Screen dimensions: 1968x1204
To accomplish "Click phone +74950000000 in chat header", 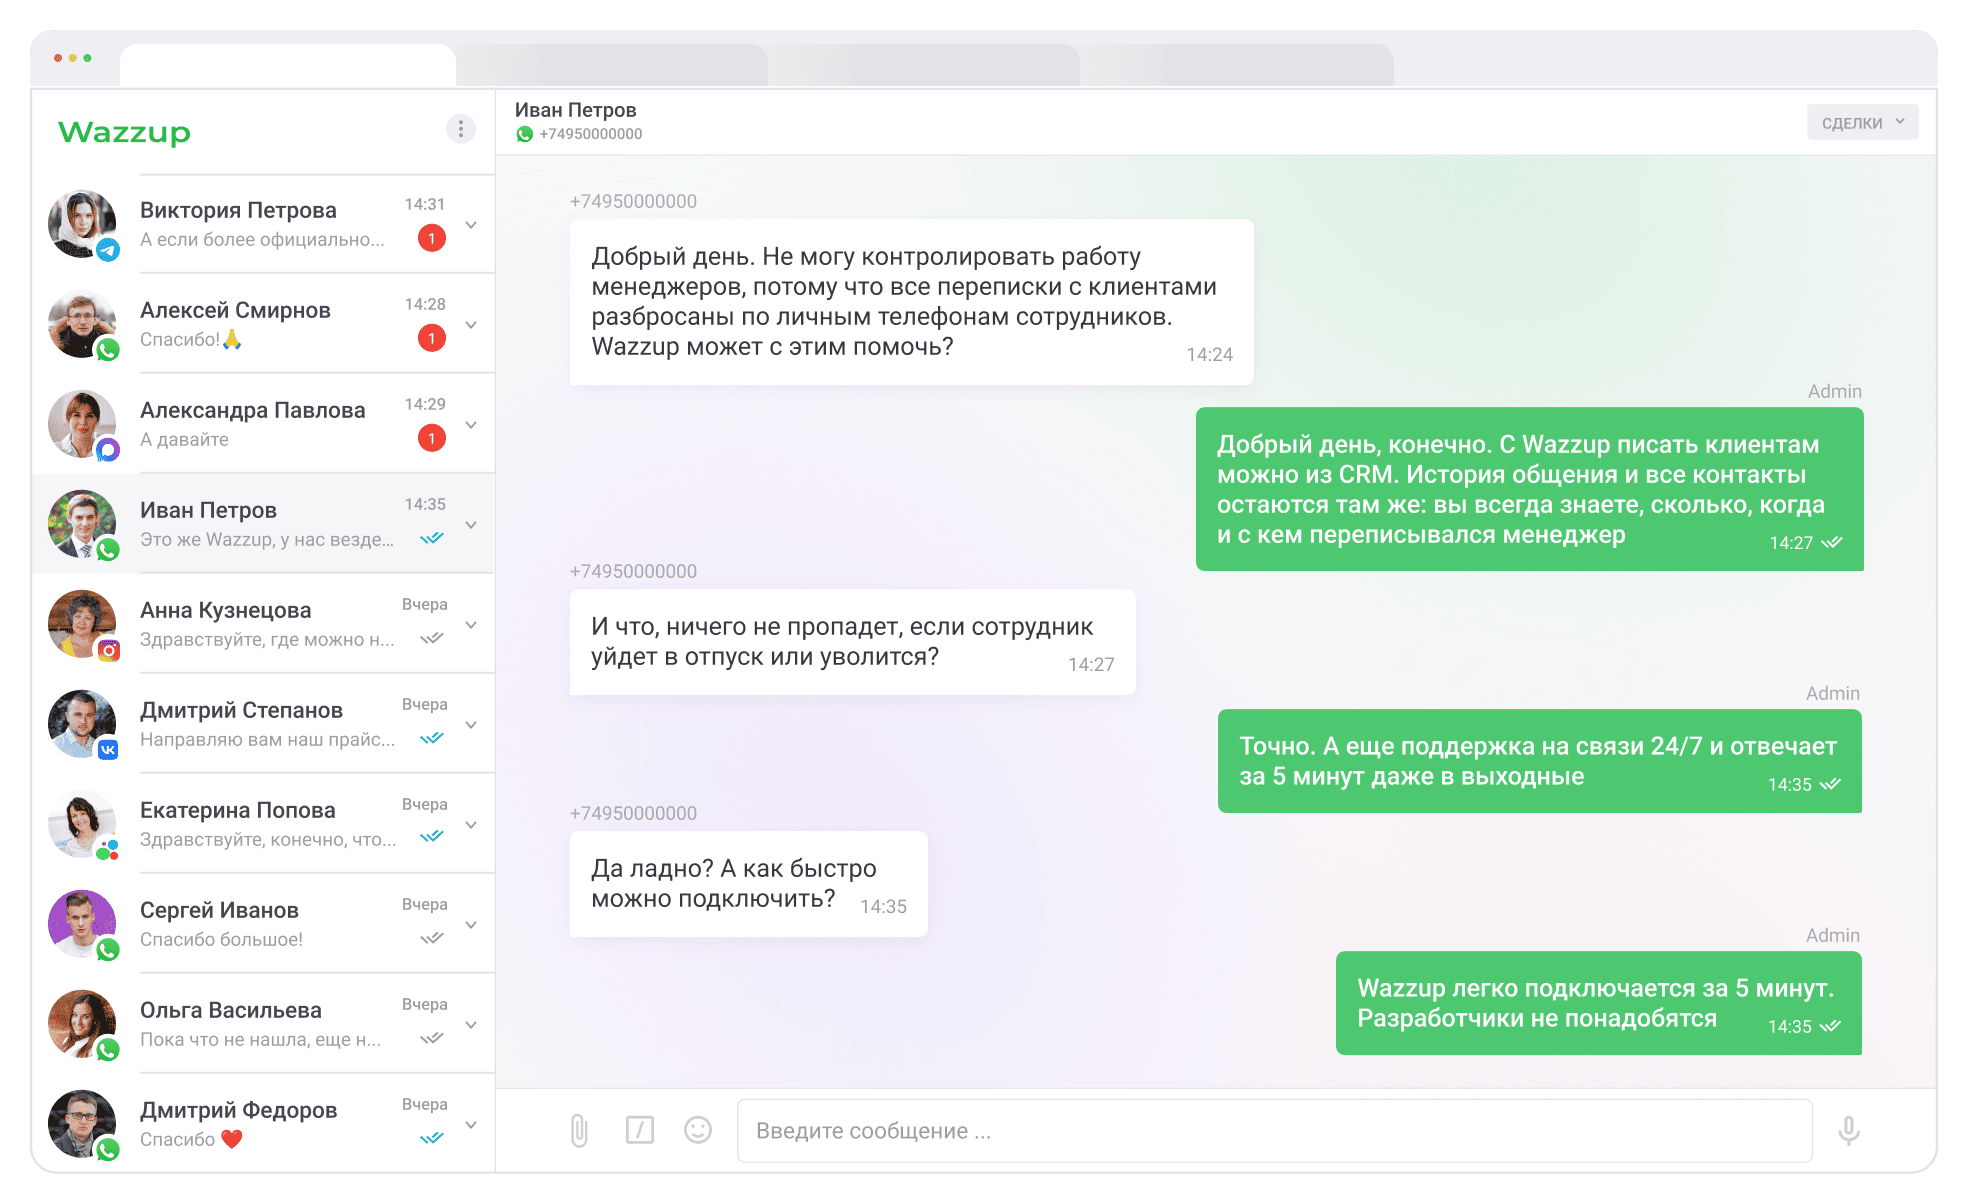I will [x=591, y=134].
